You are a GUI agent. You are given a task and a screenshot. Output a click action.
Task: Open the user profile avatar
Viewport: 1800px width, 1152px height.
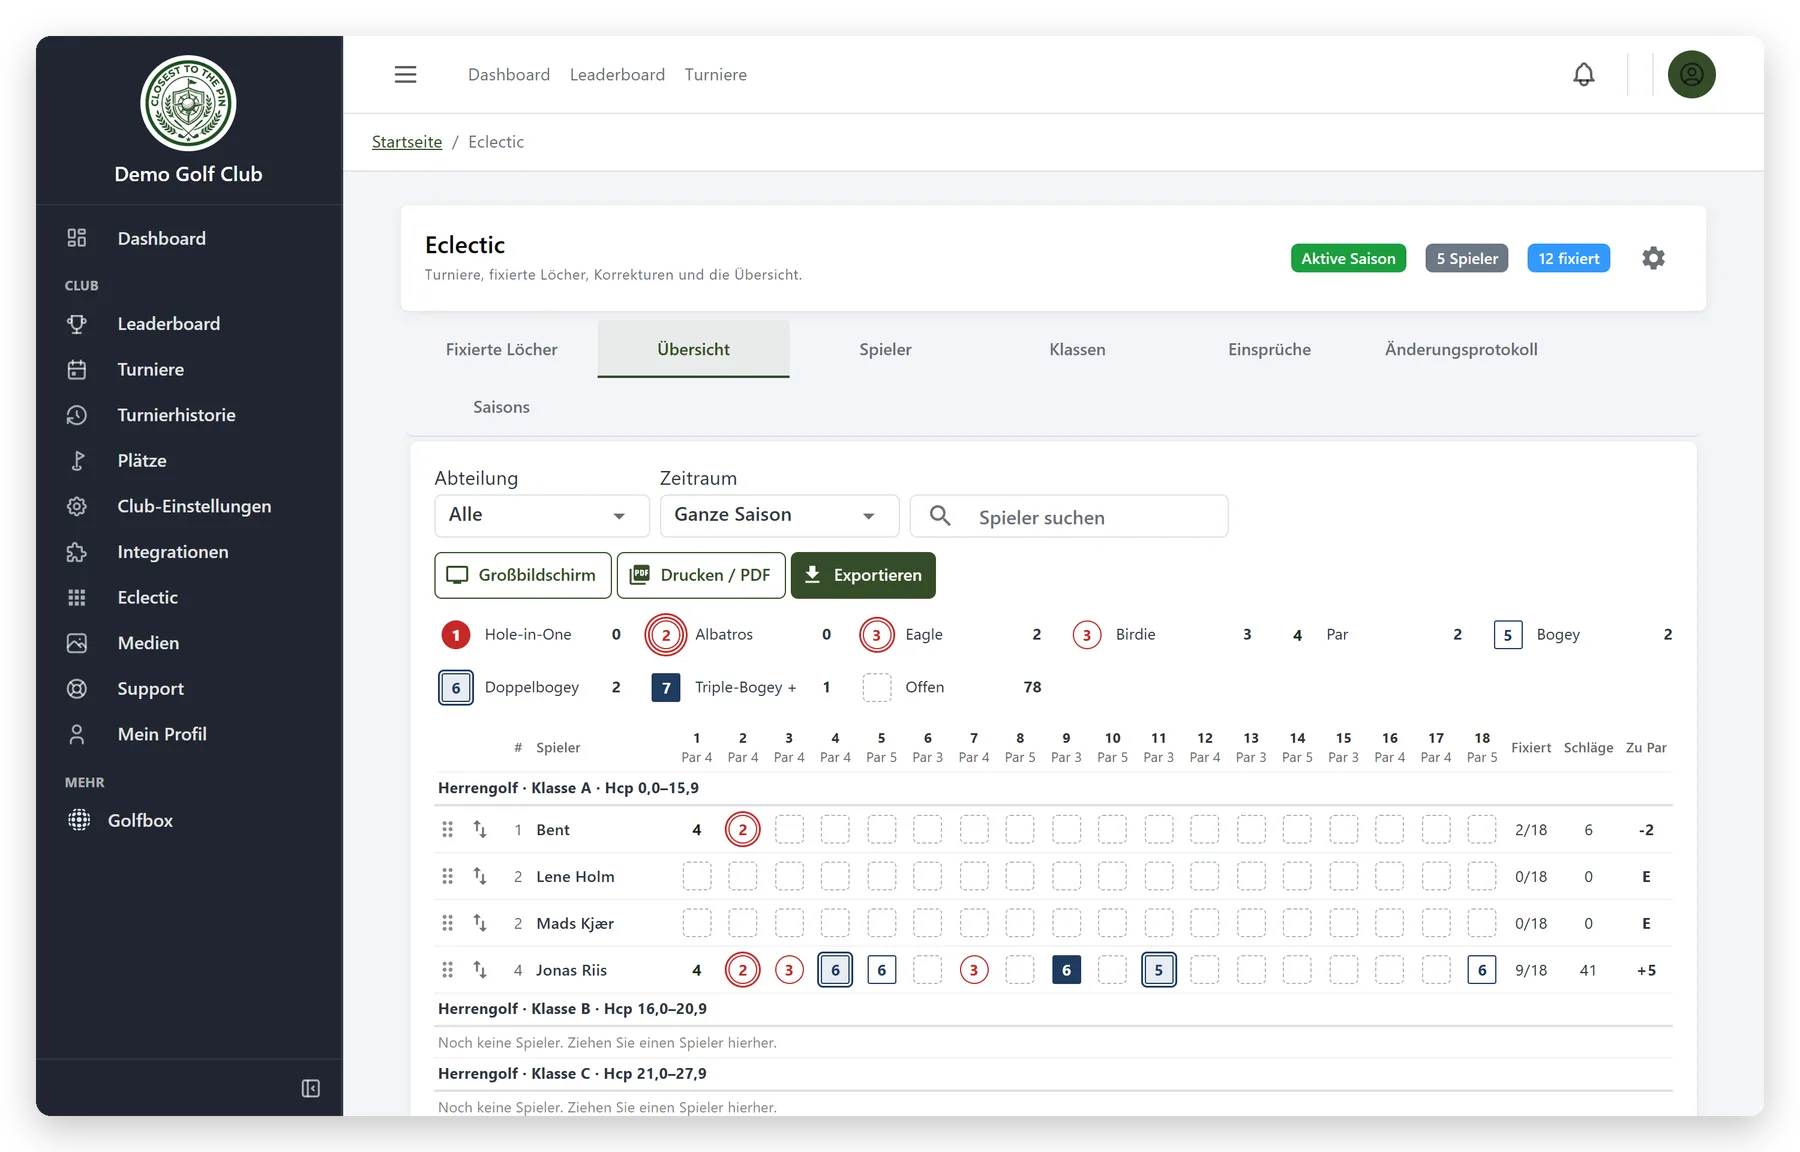[1691, 75]
